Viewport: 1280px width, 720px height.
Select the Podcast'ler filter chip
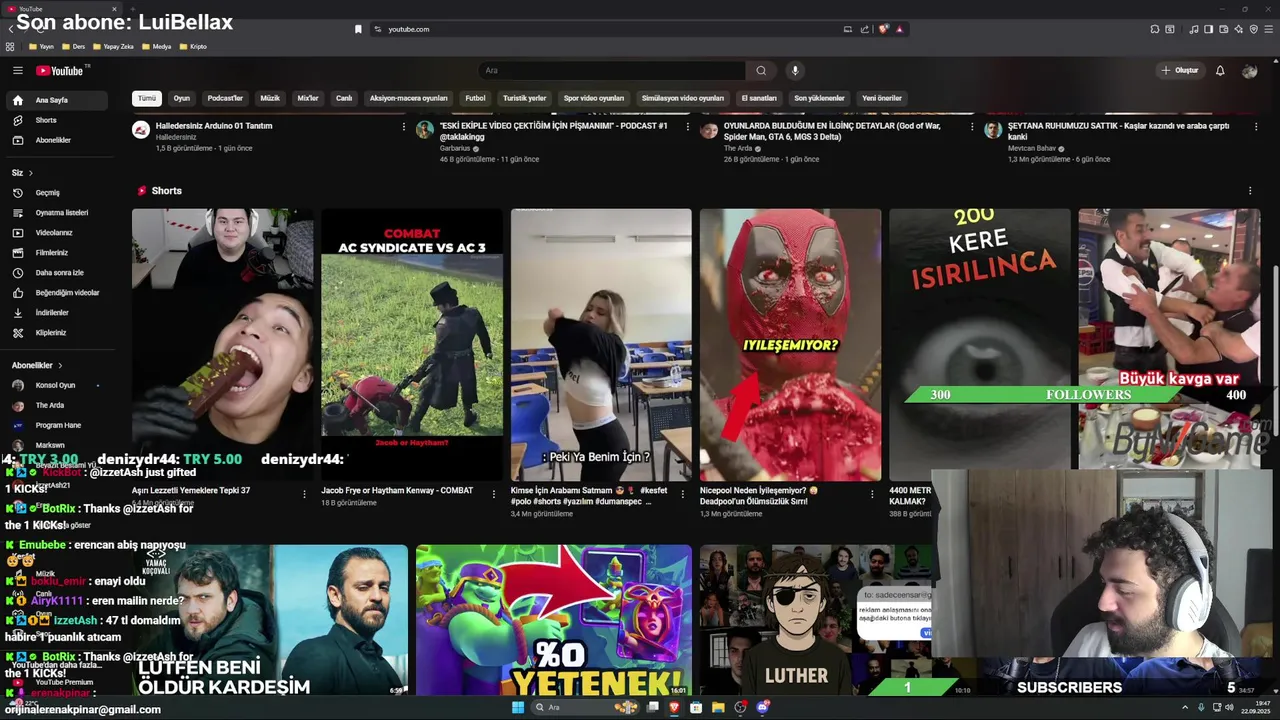click(225, 98)
